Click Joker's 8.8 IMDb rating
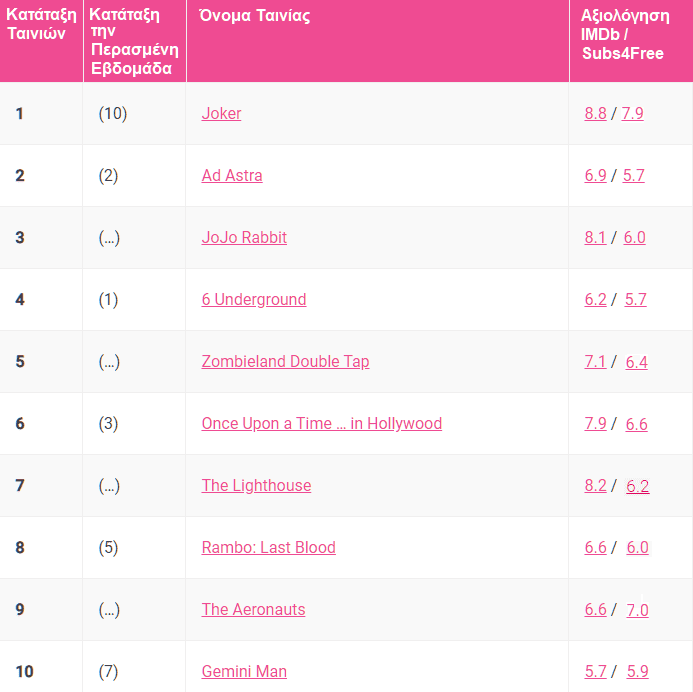Screen dimensions: 693x692 (x=595, y=113)
